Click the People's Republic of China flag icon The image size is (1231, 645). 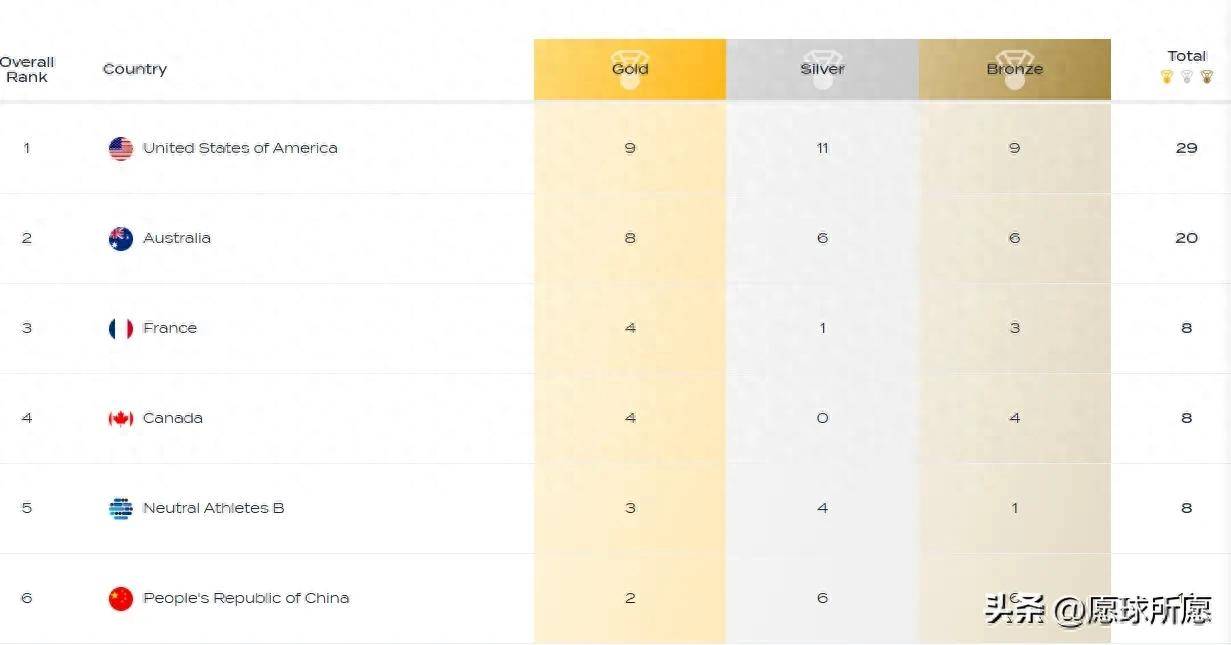coord(121,599)
